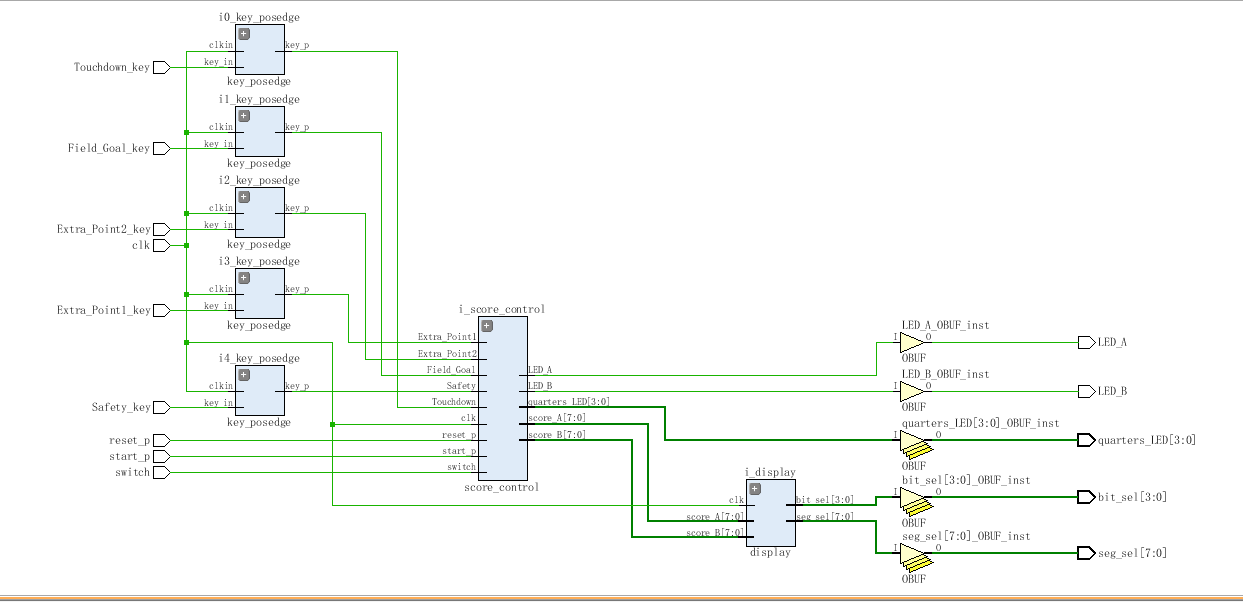This screenshot has height=602, width=1243.
Task: Click the i_score_control instance name label
Action: [x=502, y=310]
